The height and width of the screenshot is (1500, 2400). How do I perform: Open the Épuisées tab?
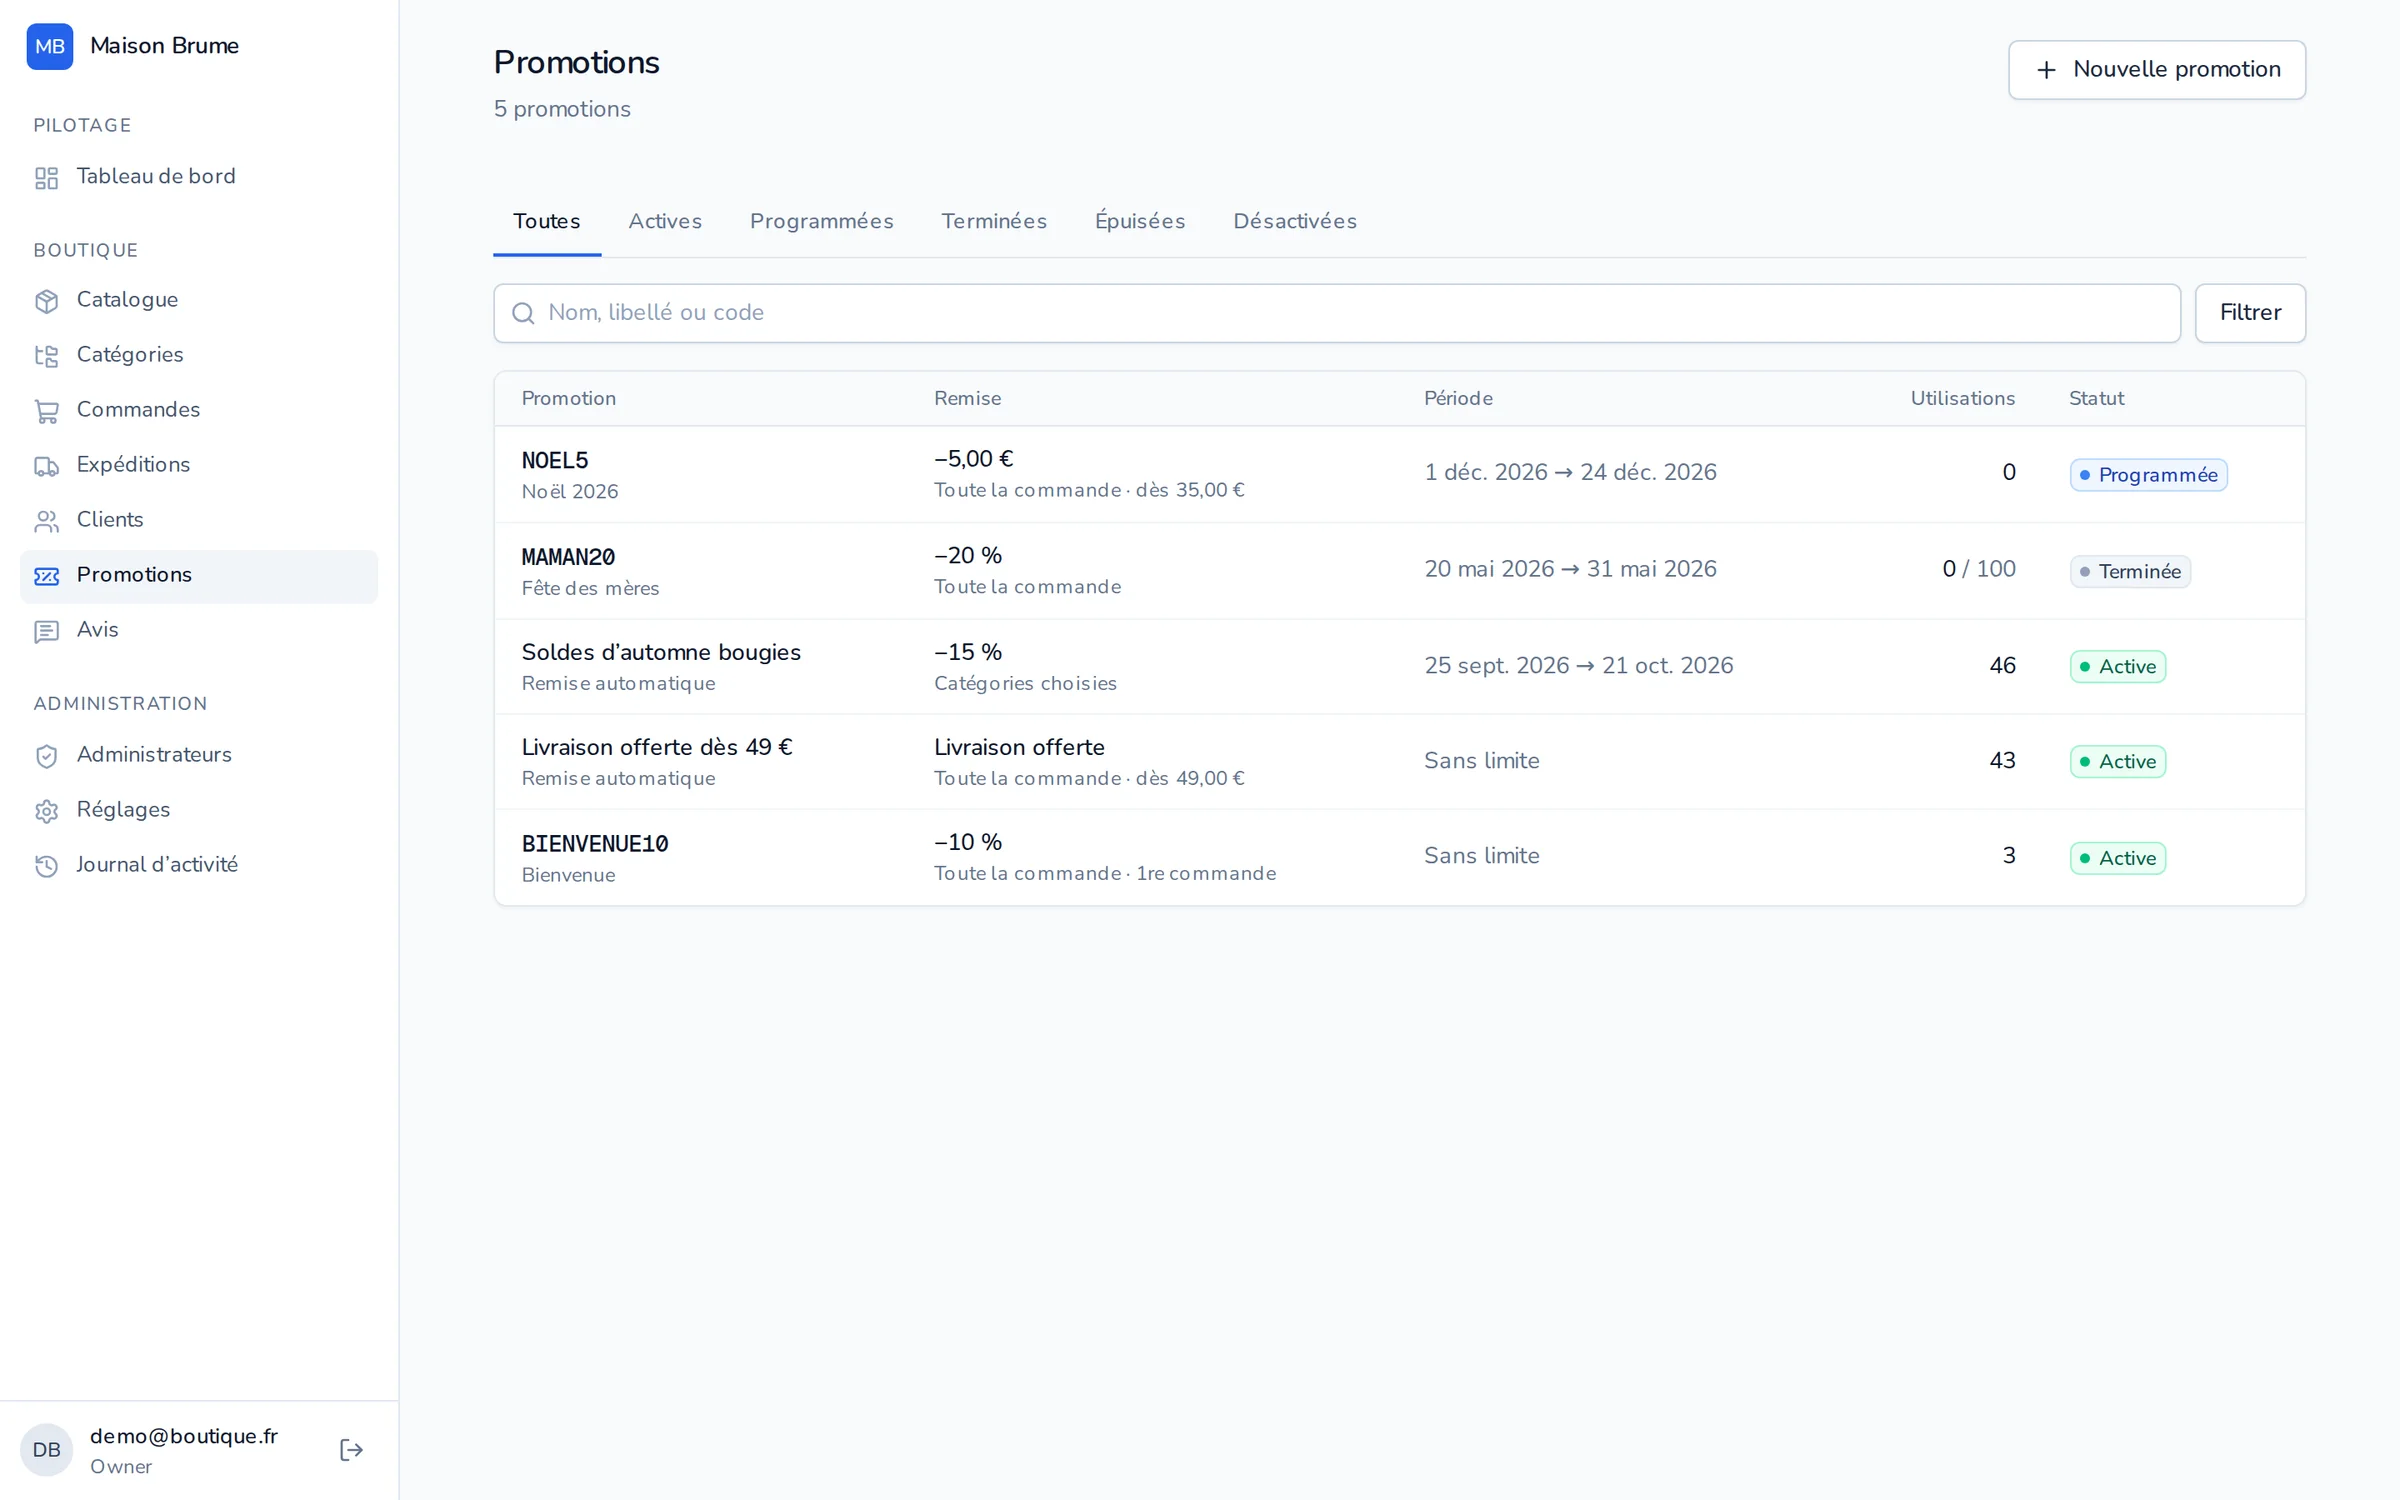1140,221
